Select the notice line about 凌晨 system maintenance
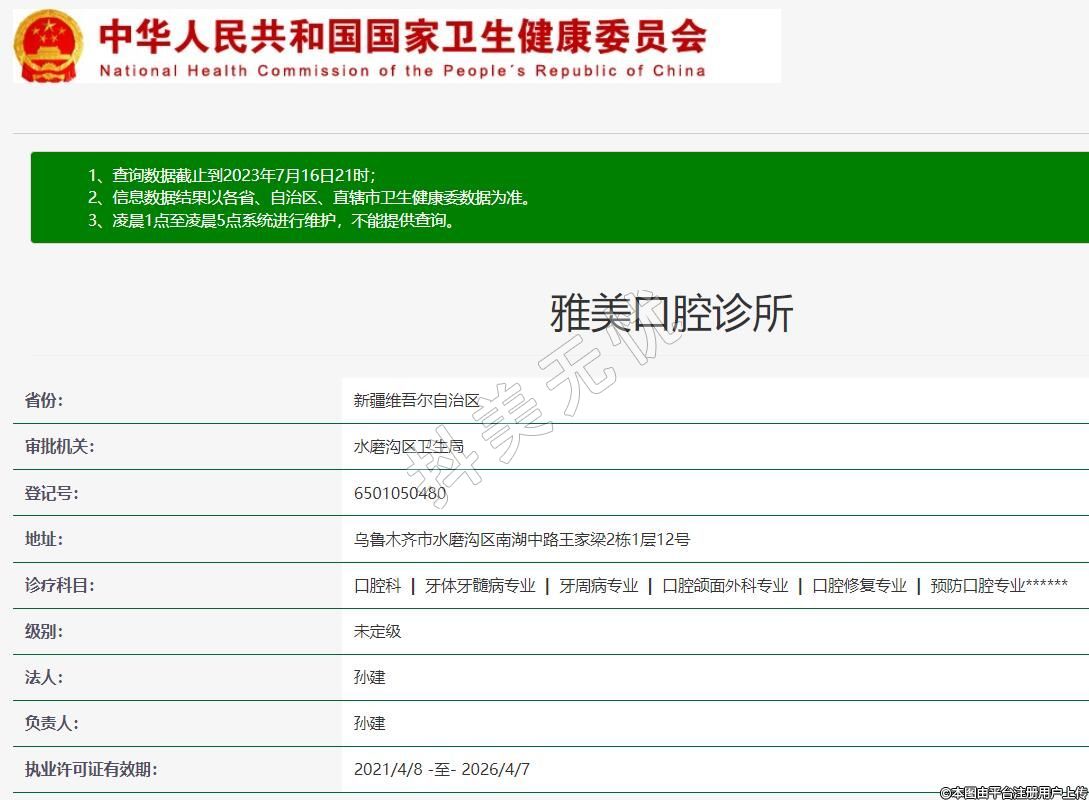The image size is (1089, 800). [x=272, y=221]
